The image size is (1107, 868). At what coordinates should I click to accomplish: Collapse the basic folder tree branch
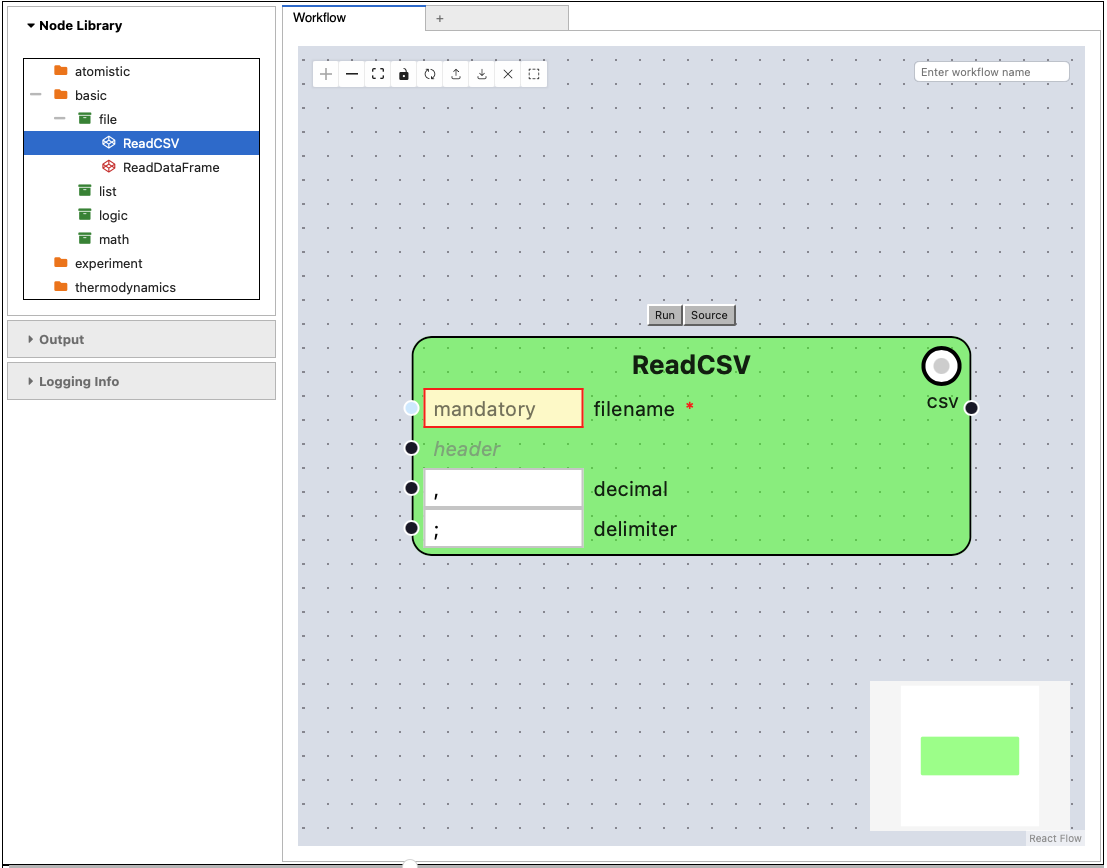(36, 95)
